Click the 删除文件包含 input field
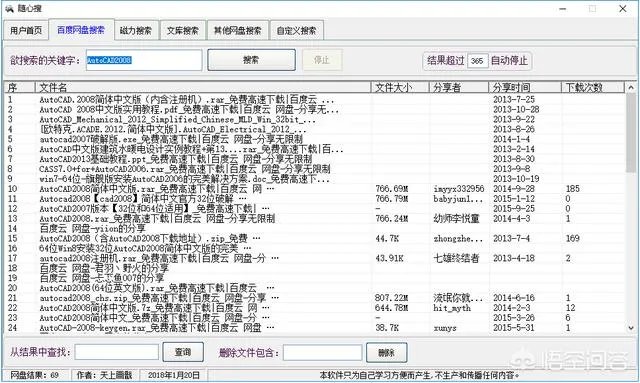Image resolution: width=640 pixels, height=383 pixels. (322, 352)
